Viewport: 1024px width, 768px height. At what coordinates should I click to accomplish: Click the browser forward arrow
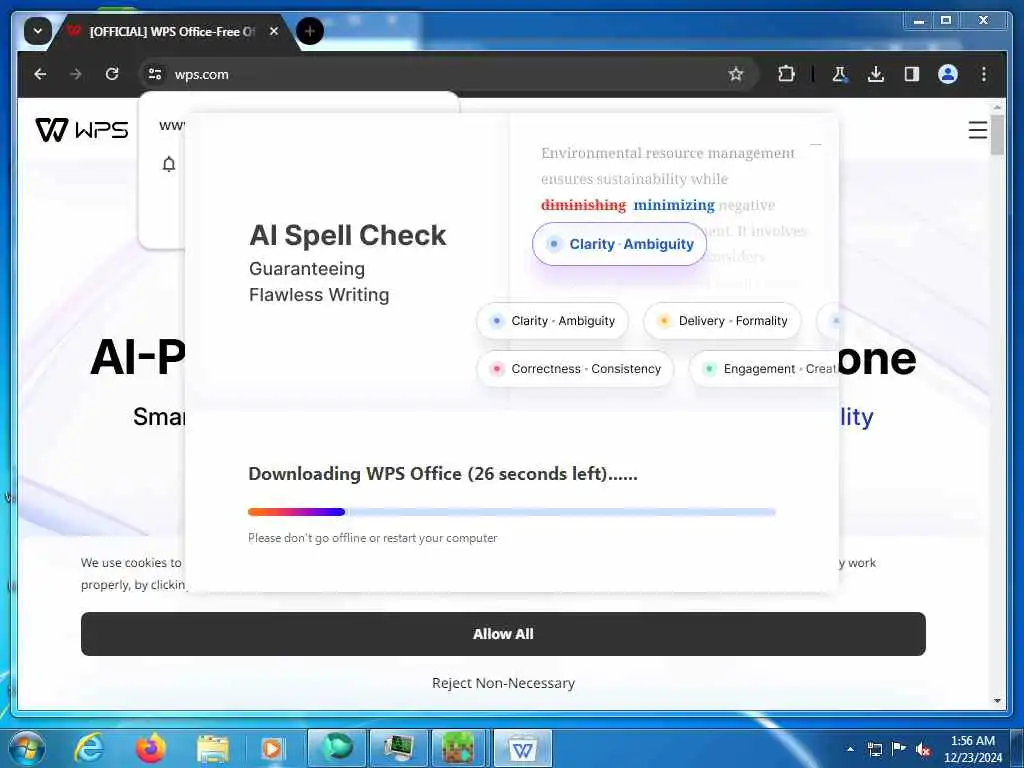pos(76,74)
